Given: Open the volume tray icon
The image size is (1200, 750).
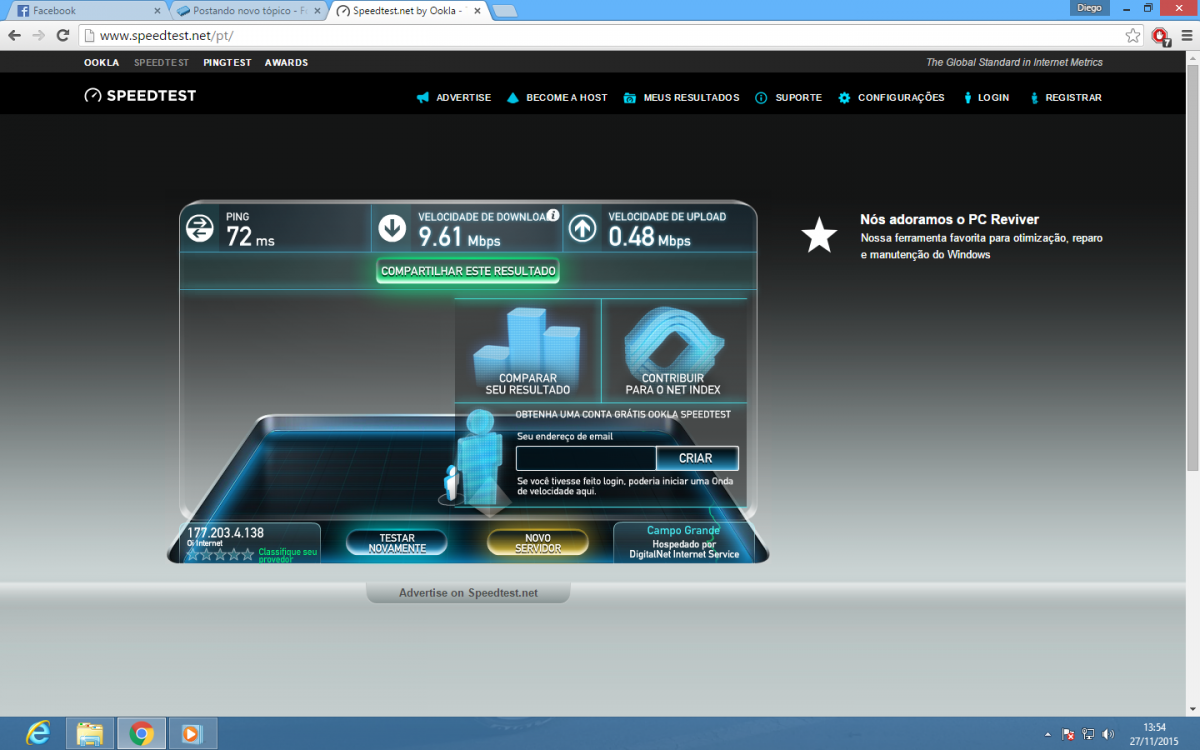Looking at the screenshot, I should click(1107, 734).
